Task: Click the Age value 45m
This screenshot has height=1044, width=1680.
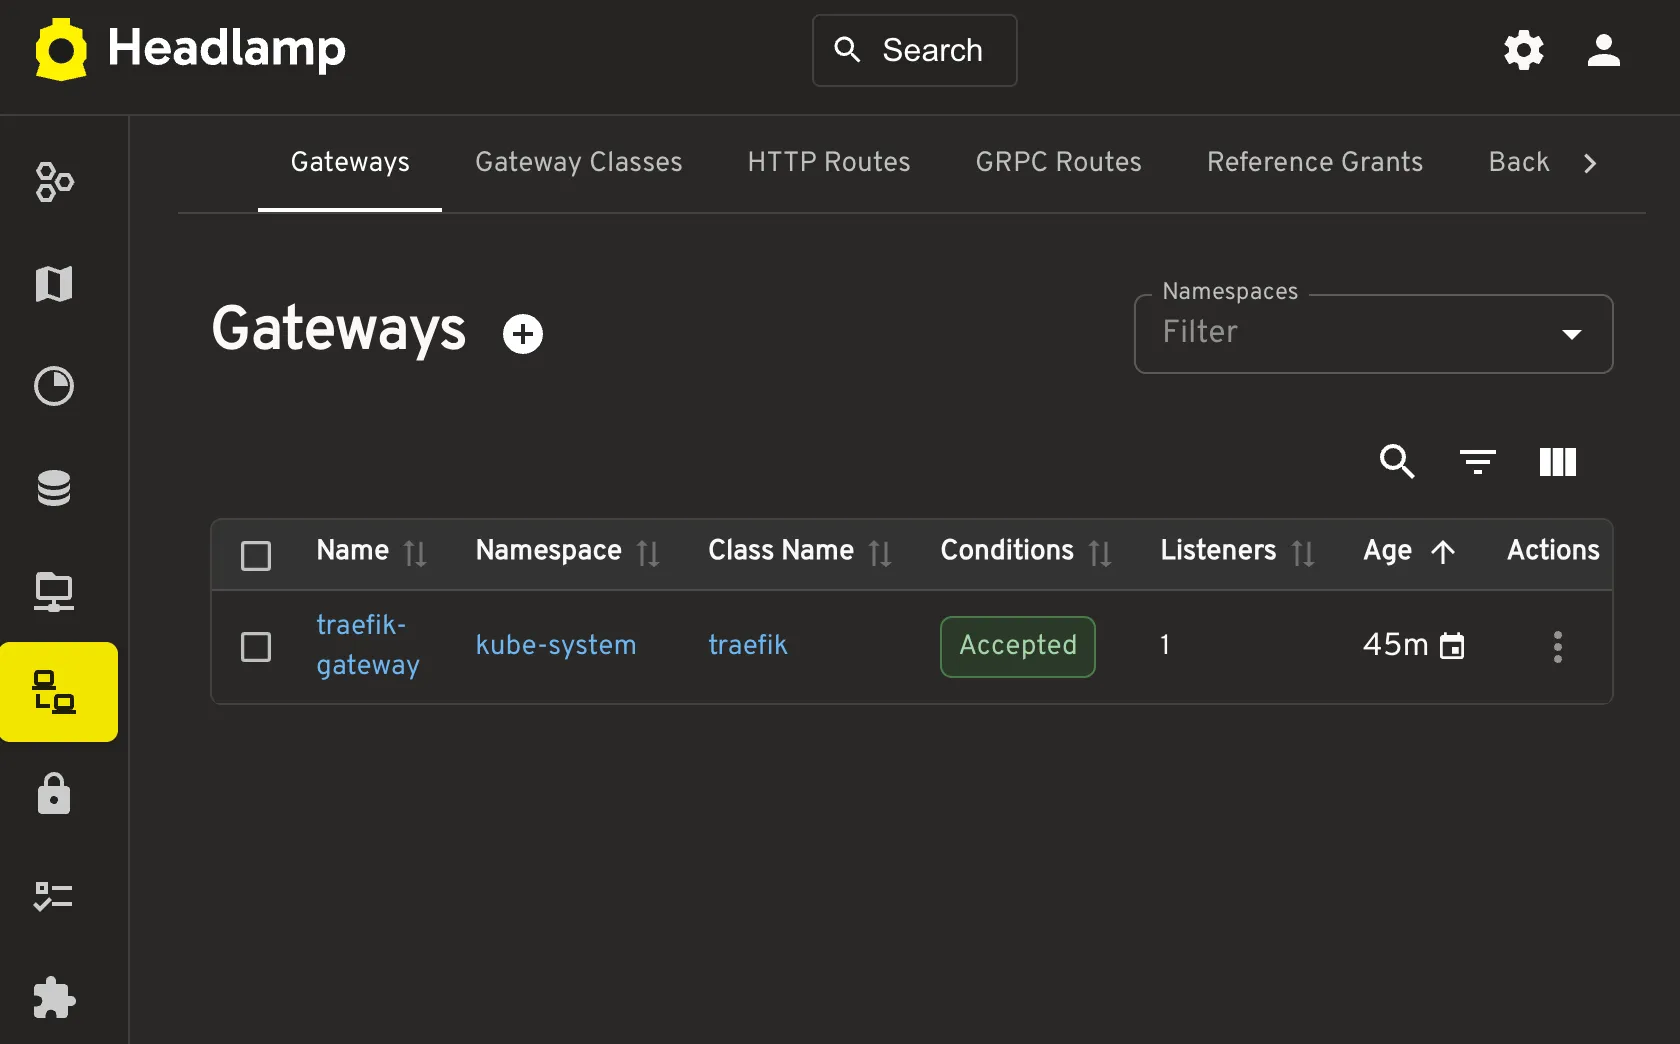Action: pyautogui.click(x=1396, y=645)
